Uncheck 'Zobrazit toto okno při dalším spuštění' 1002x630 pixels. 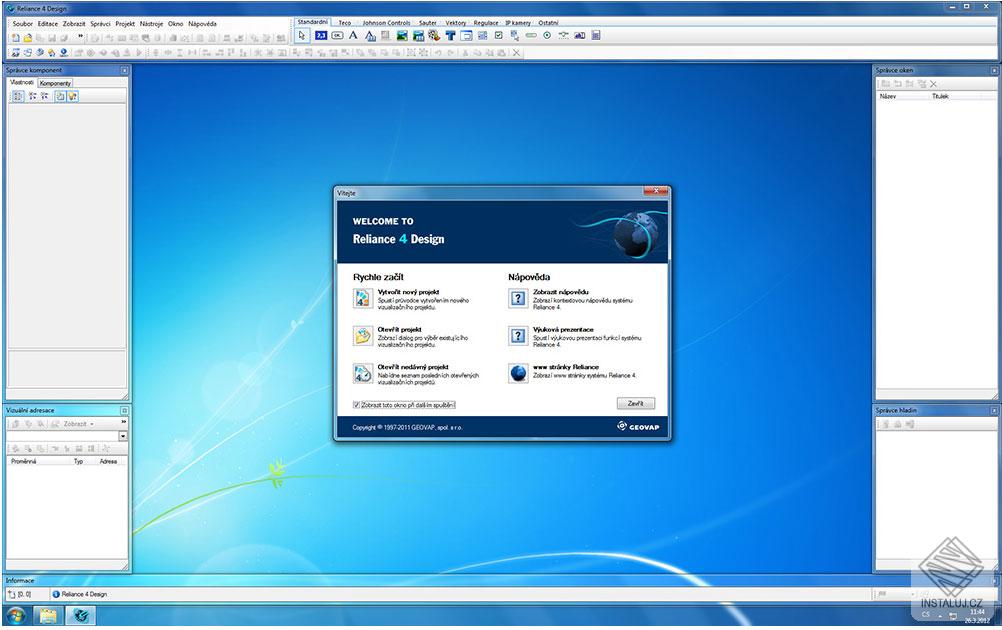(357, 405)
